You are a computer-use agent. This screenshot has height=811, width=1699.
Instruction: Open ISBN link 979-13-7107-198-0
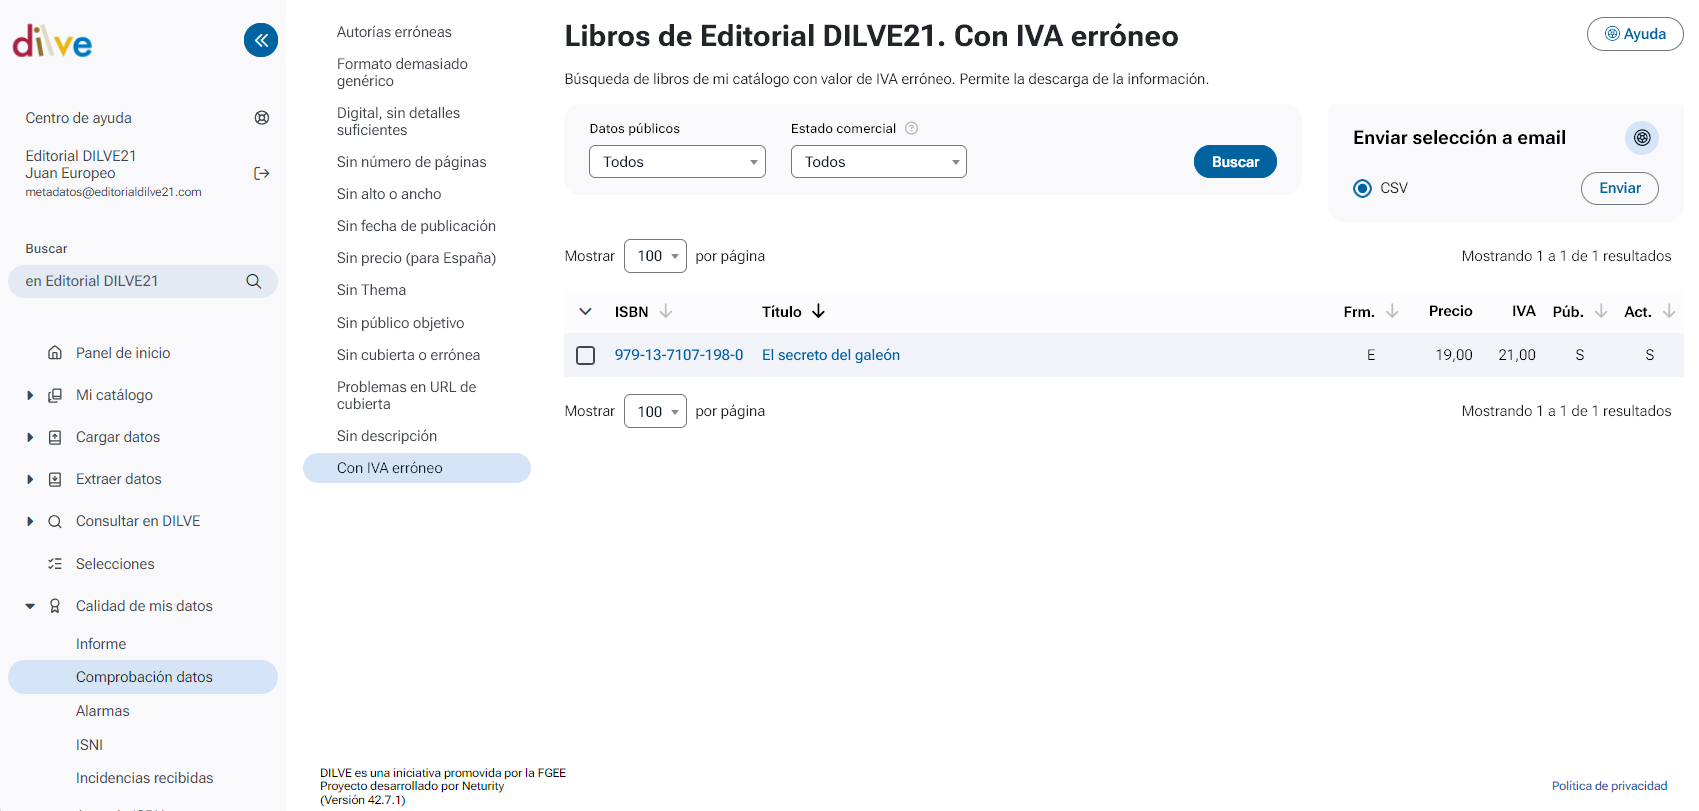[679, 355]
